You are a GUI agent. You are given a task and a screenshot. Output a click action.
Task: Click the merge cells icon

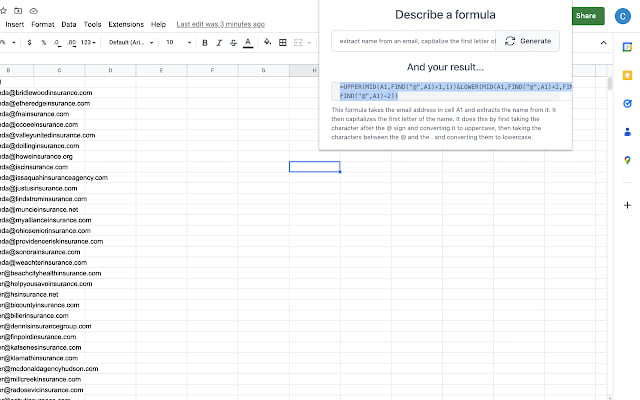click(x=298, y=42)
